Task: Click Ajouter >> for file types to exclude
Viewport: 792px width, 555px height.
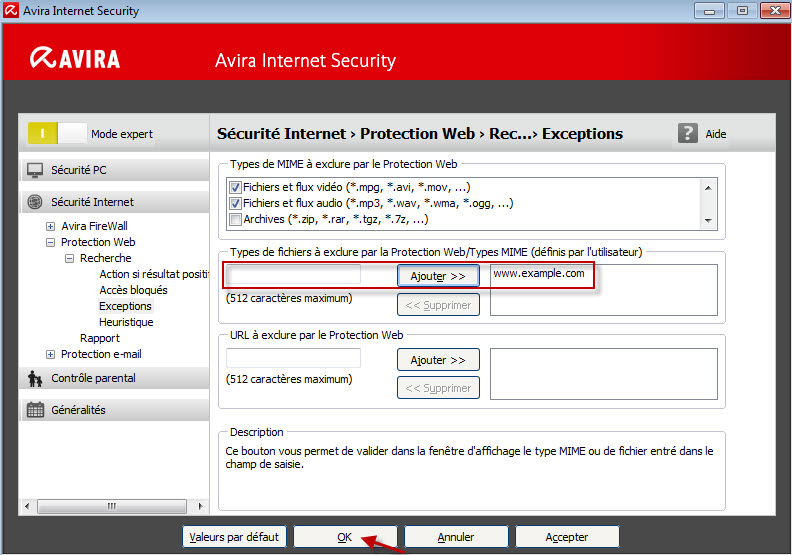Action: point(438,276)
